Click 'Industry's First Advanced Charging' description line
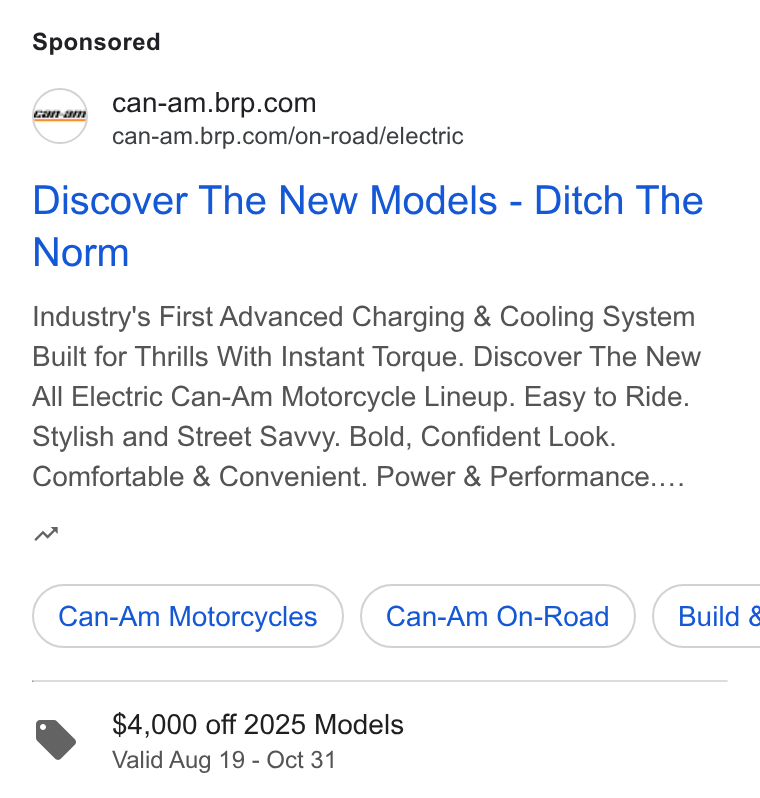 (x=248, y=317)
